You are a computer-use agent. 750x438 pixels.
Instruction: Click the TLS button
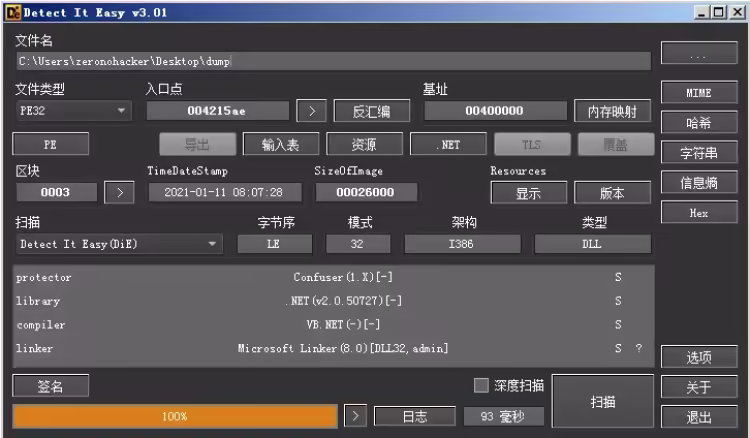pos(532,144)
